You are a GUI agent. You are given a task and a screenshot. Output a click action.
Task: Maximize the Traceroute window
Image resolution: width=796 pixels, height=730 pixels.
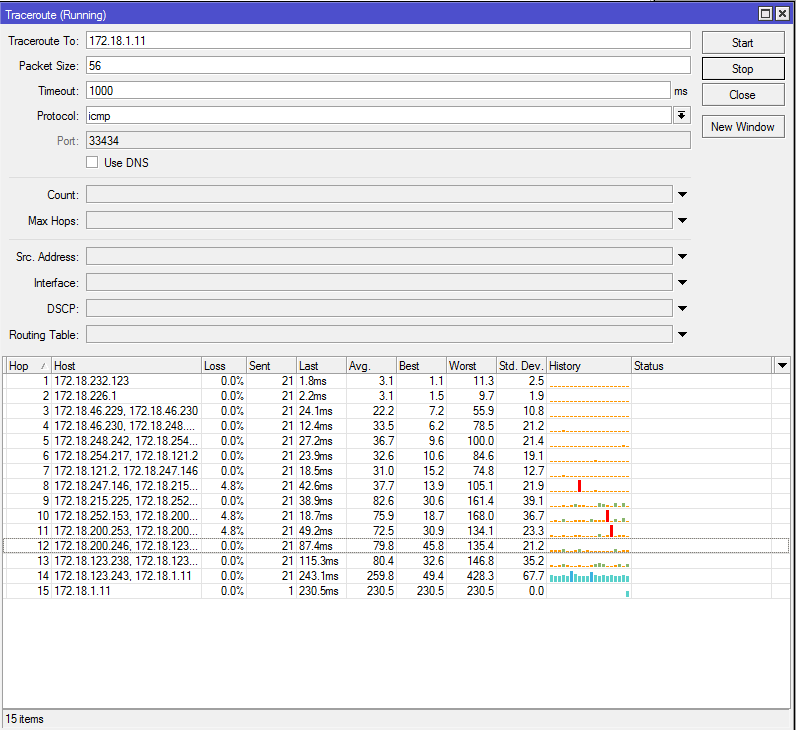tap(766, 14)
